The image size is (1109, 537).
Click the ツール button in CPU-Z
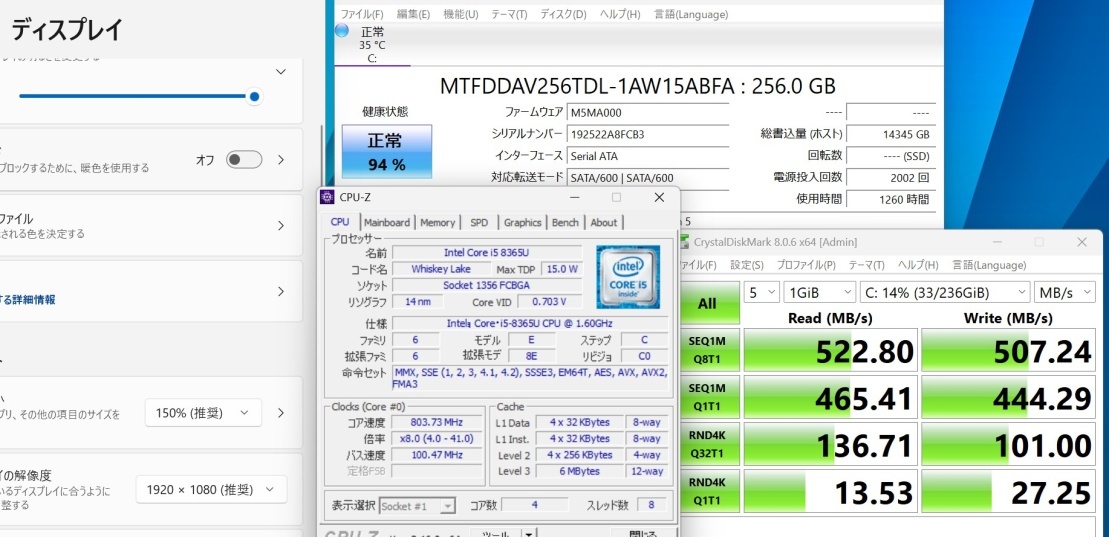click(496, 532)
